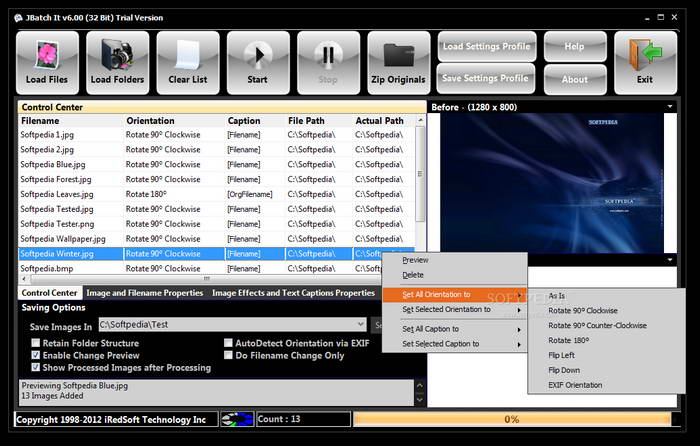The image size is (700, 446).
Task: Click the Actual Path column header
Action: coord(384,121)
